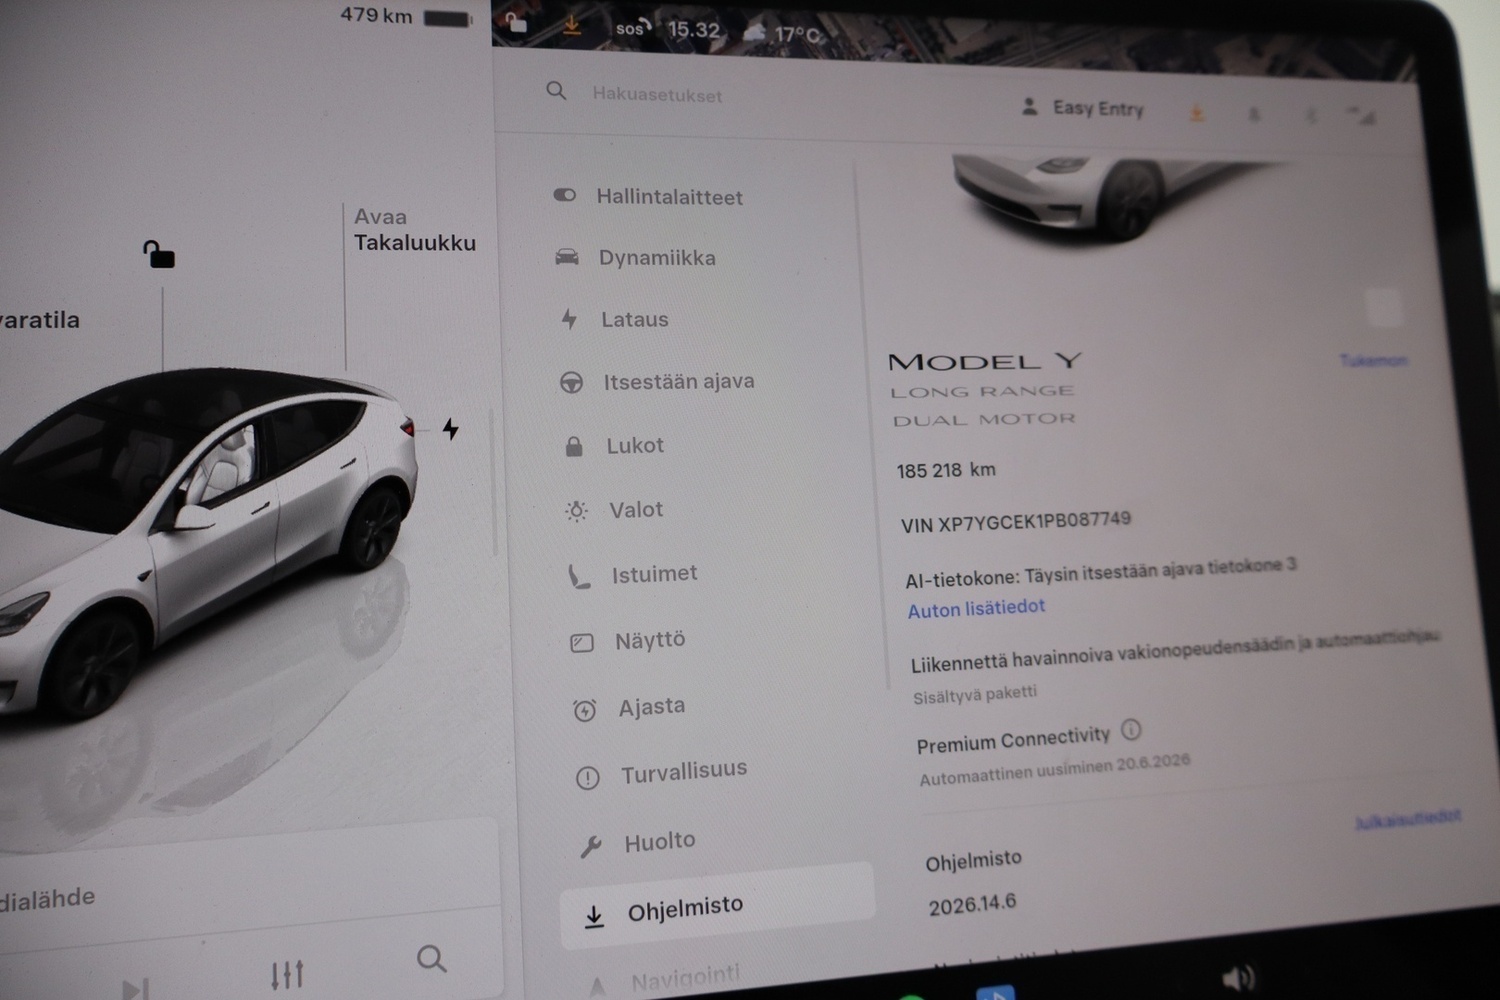Tap the battery level icon
Viewport: 1500px width, 1000px height.
(447, 18)
